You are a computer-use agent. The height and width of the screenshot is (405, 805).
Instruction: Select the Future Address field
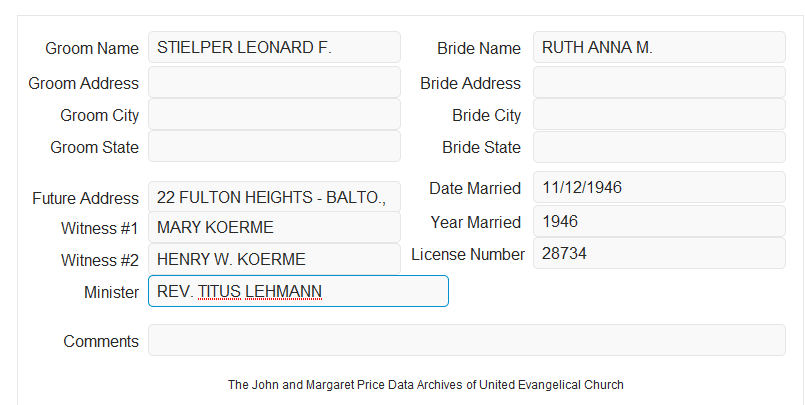(274, 197)
